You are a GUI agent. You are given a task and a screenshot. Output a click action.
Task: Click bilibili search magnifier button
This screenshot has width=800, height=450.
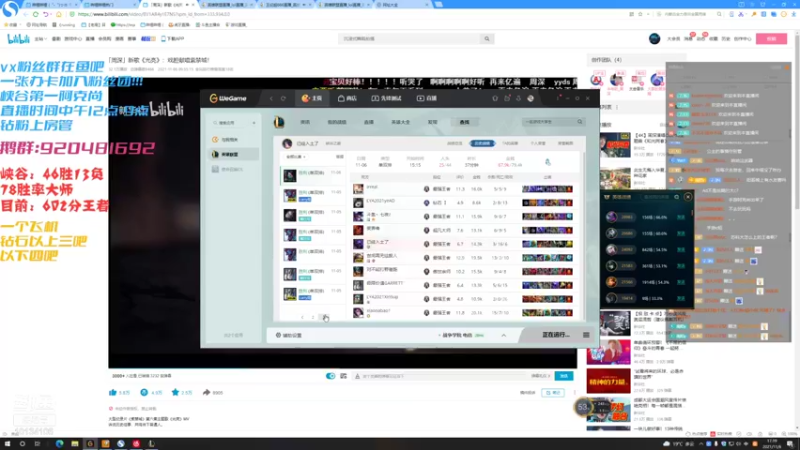[487, 39]
